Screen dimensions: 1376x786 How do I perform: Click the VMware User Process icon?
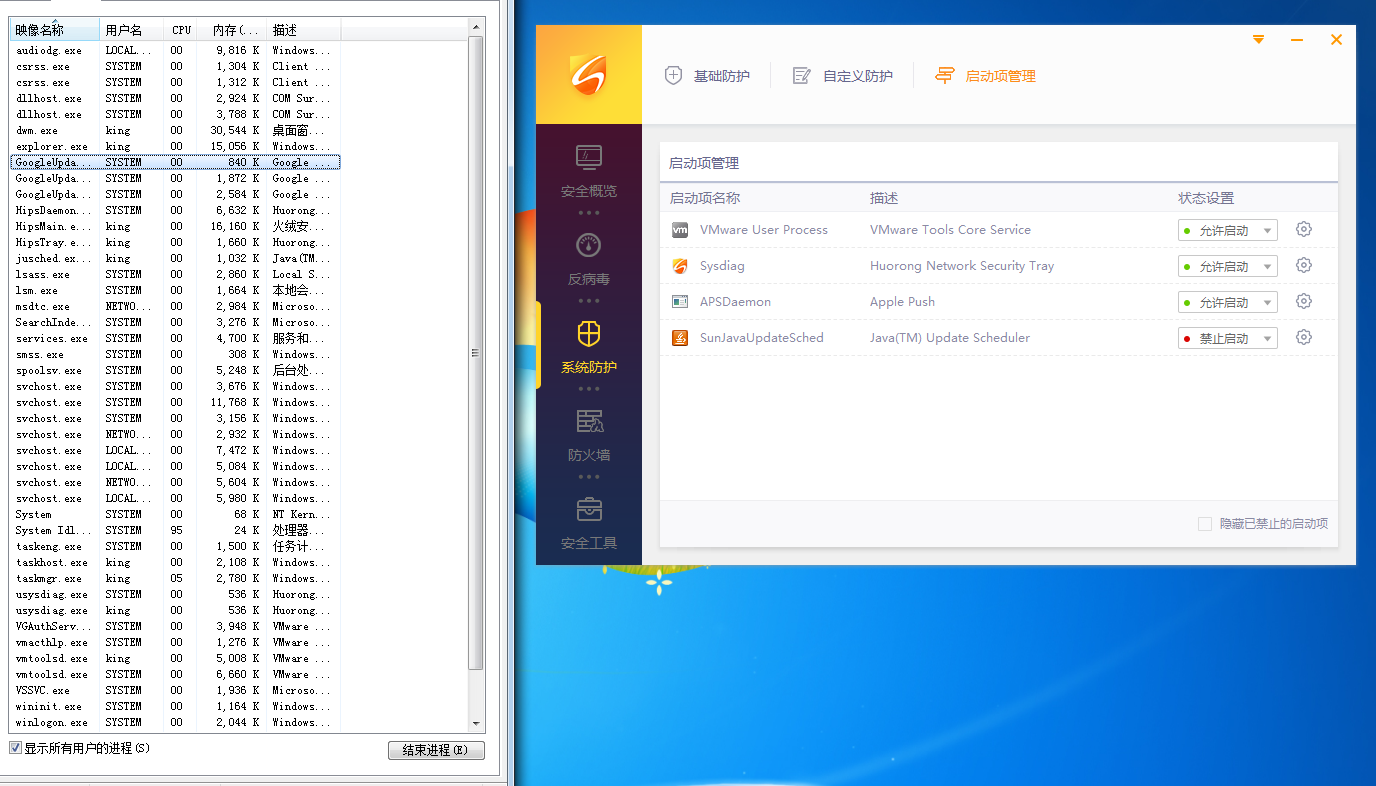point(680,230)
